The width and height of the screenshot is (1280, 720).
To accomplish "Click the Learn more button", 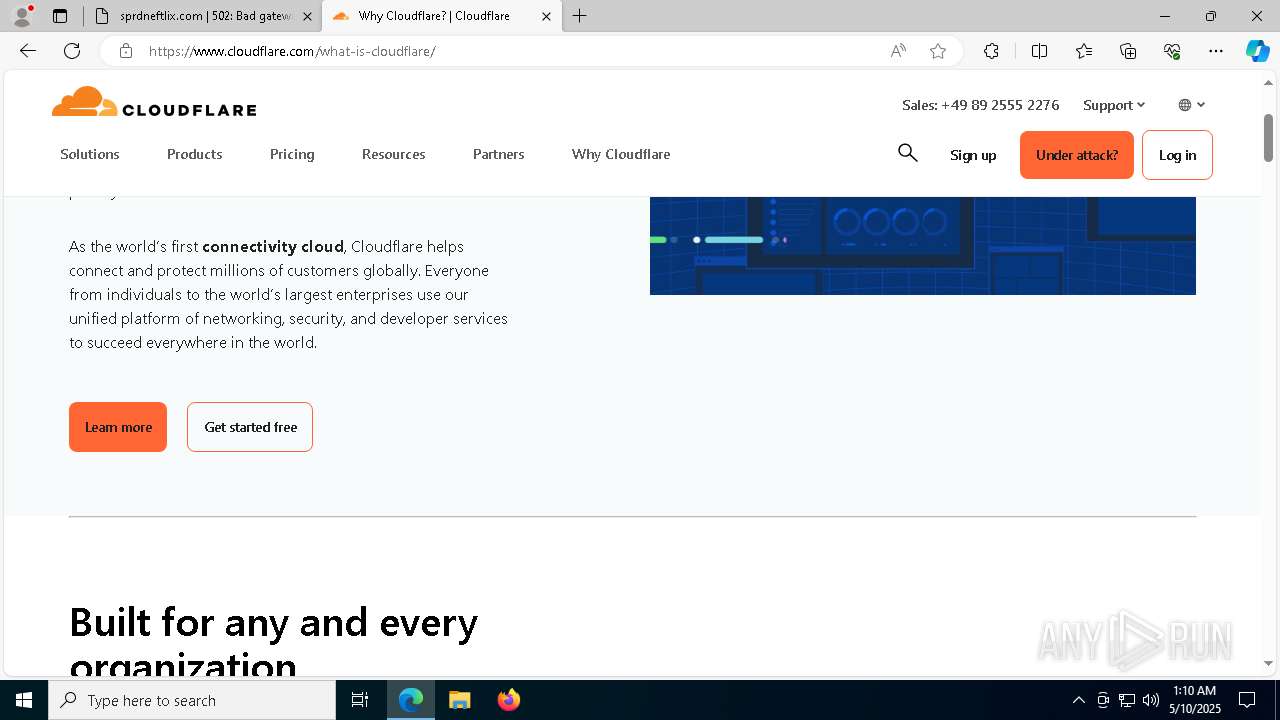I will point(118,427).
